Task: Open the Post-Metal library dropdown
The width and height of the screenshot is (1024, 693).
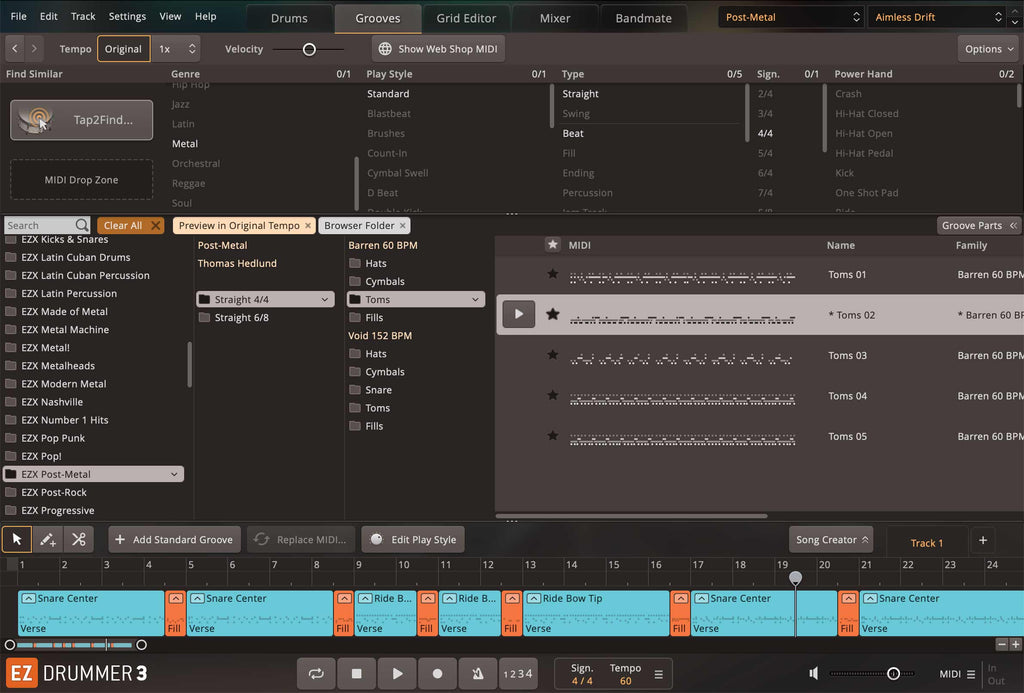Action: tap(791, 17)
